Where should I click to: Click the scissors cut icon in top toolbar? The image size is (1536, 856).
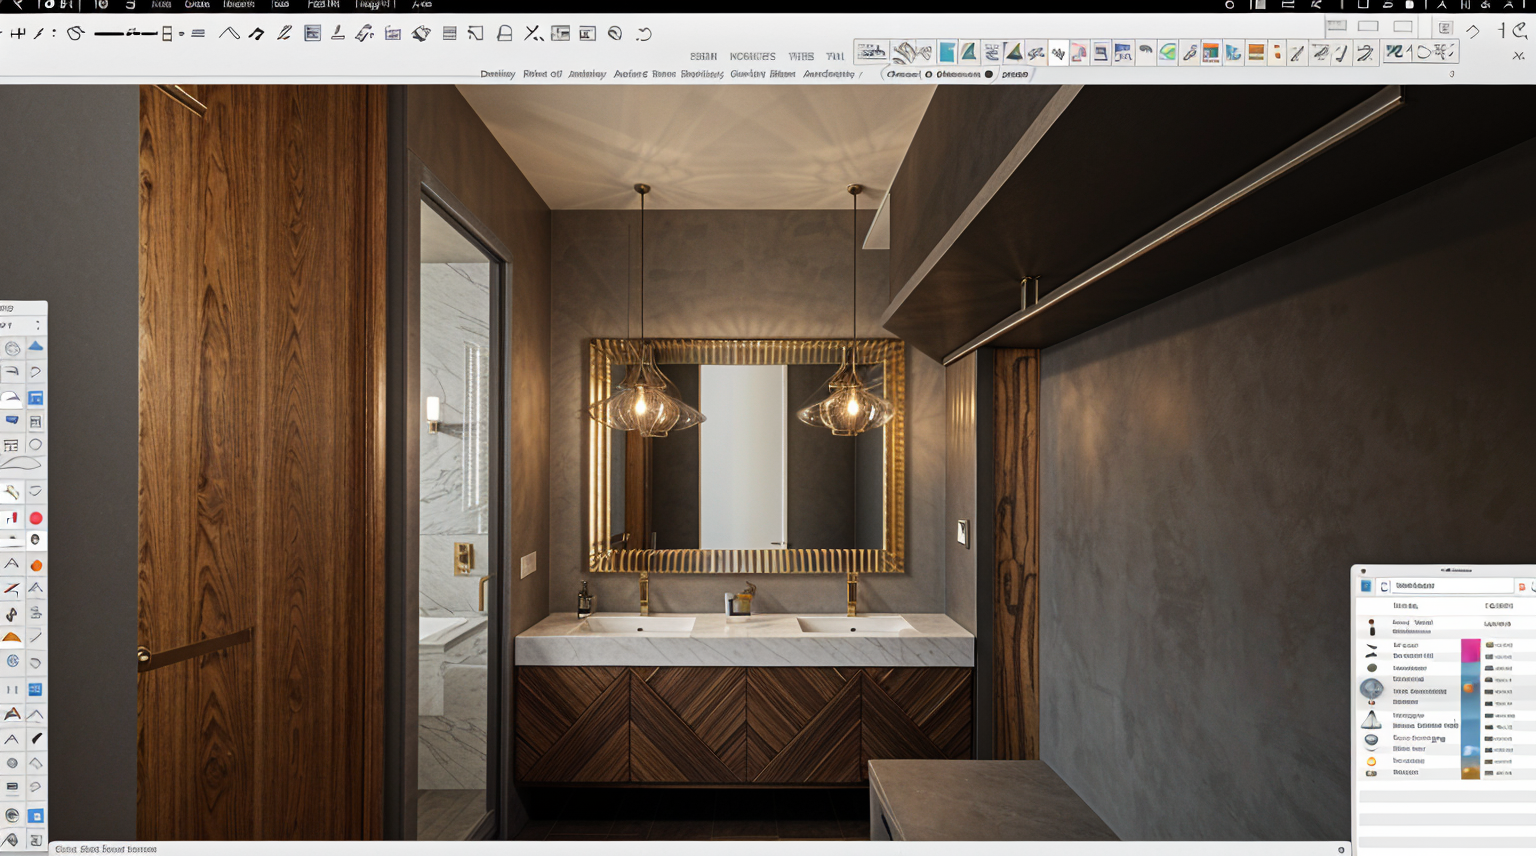[533, 34]
